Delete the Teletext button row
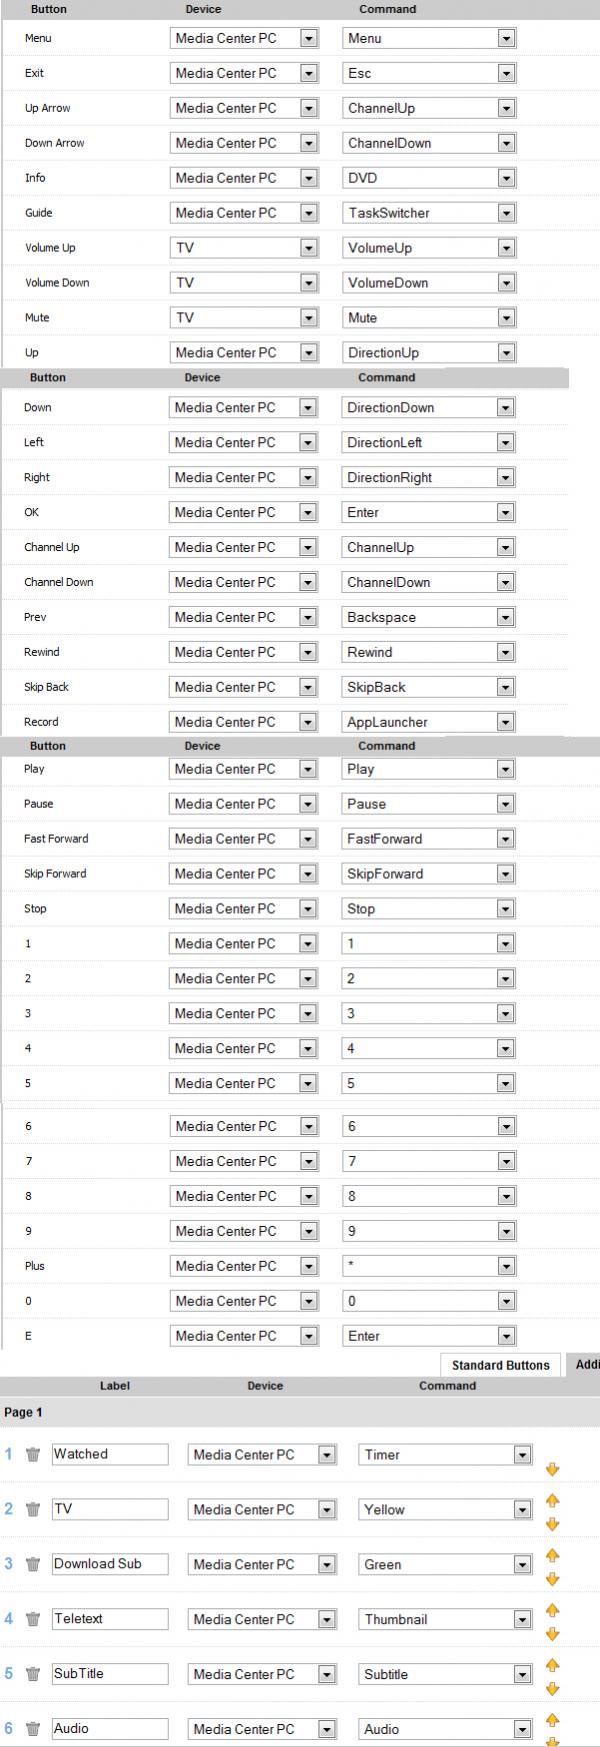 click(x=33, y=1620)
